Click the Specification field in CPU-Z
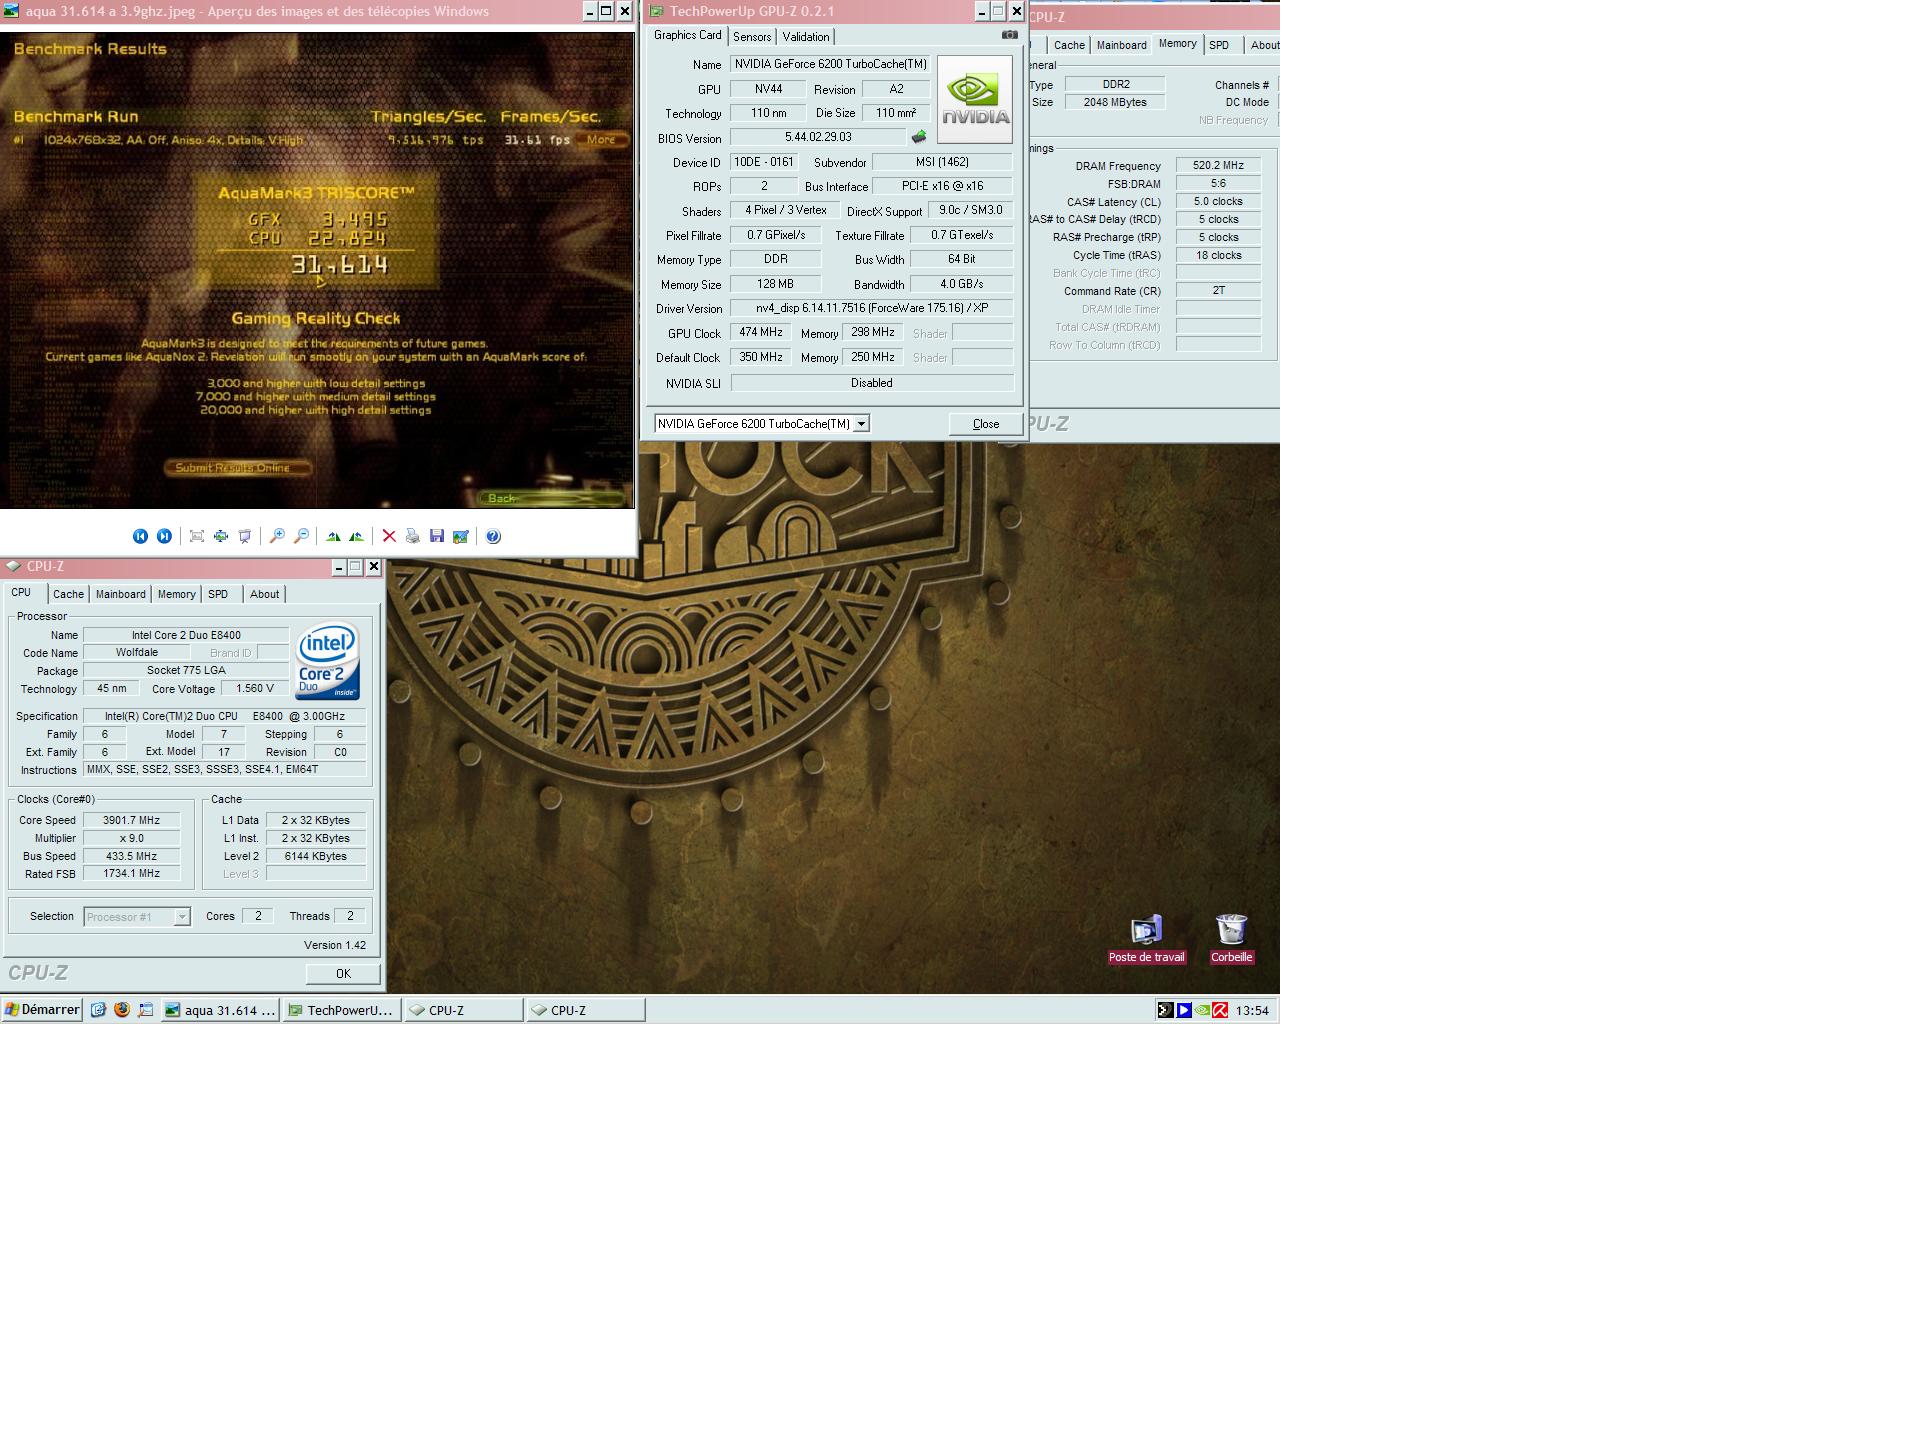 pos(225,716)
